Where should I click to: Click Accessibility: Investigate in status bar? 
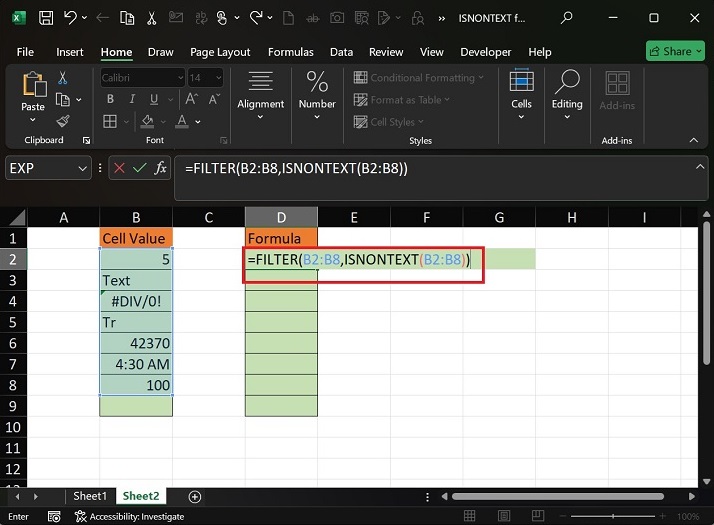point(134,517)
